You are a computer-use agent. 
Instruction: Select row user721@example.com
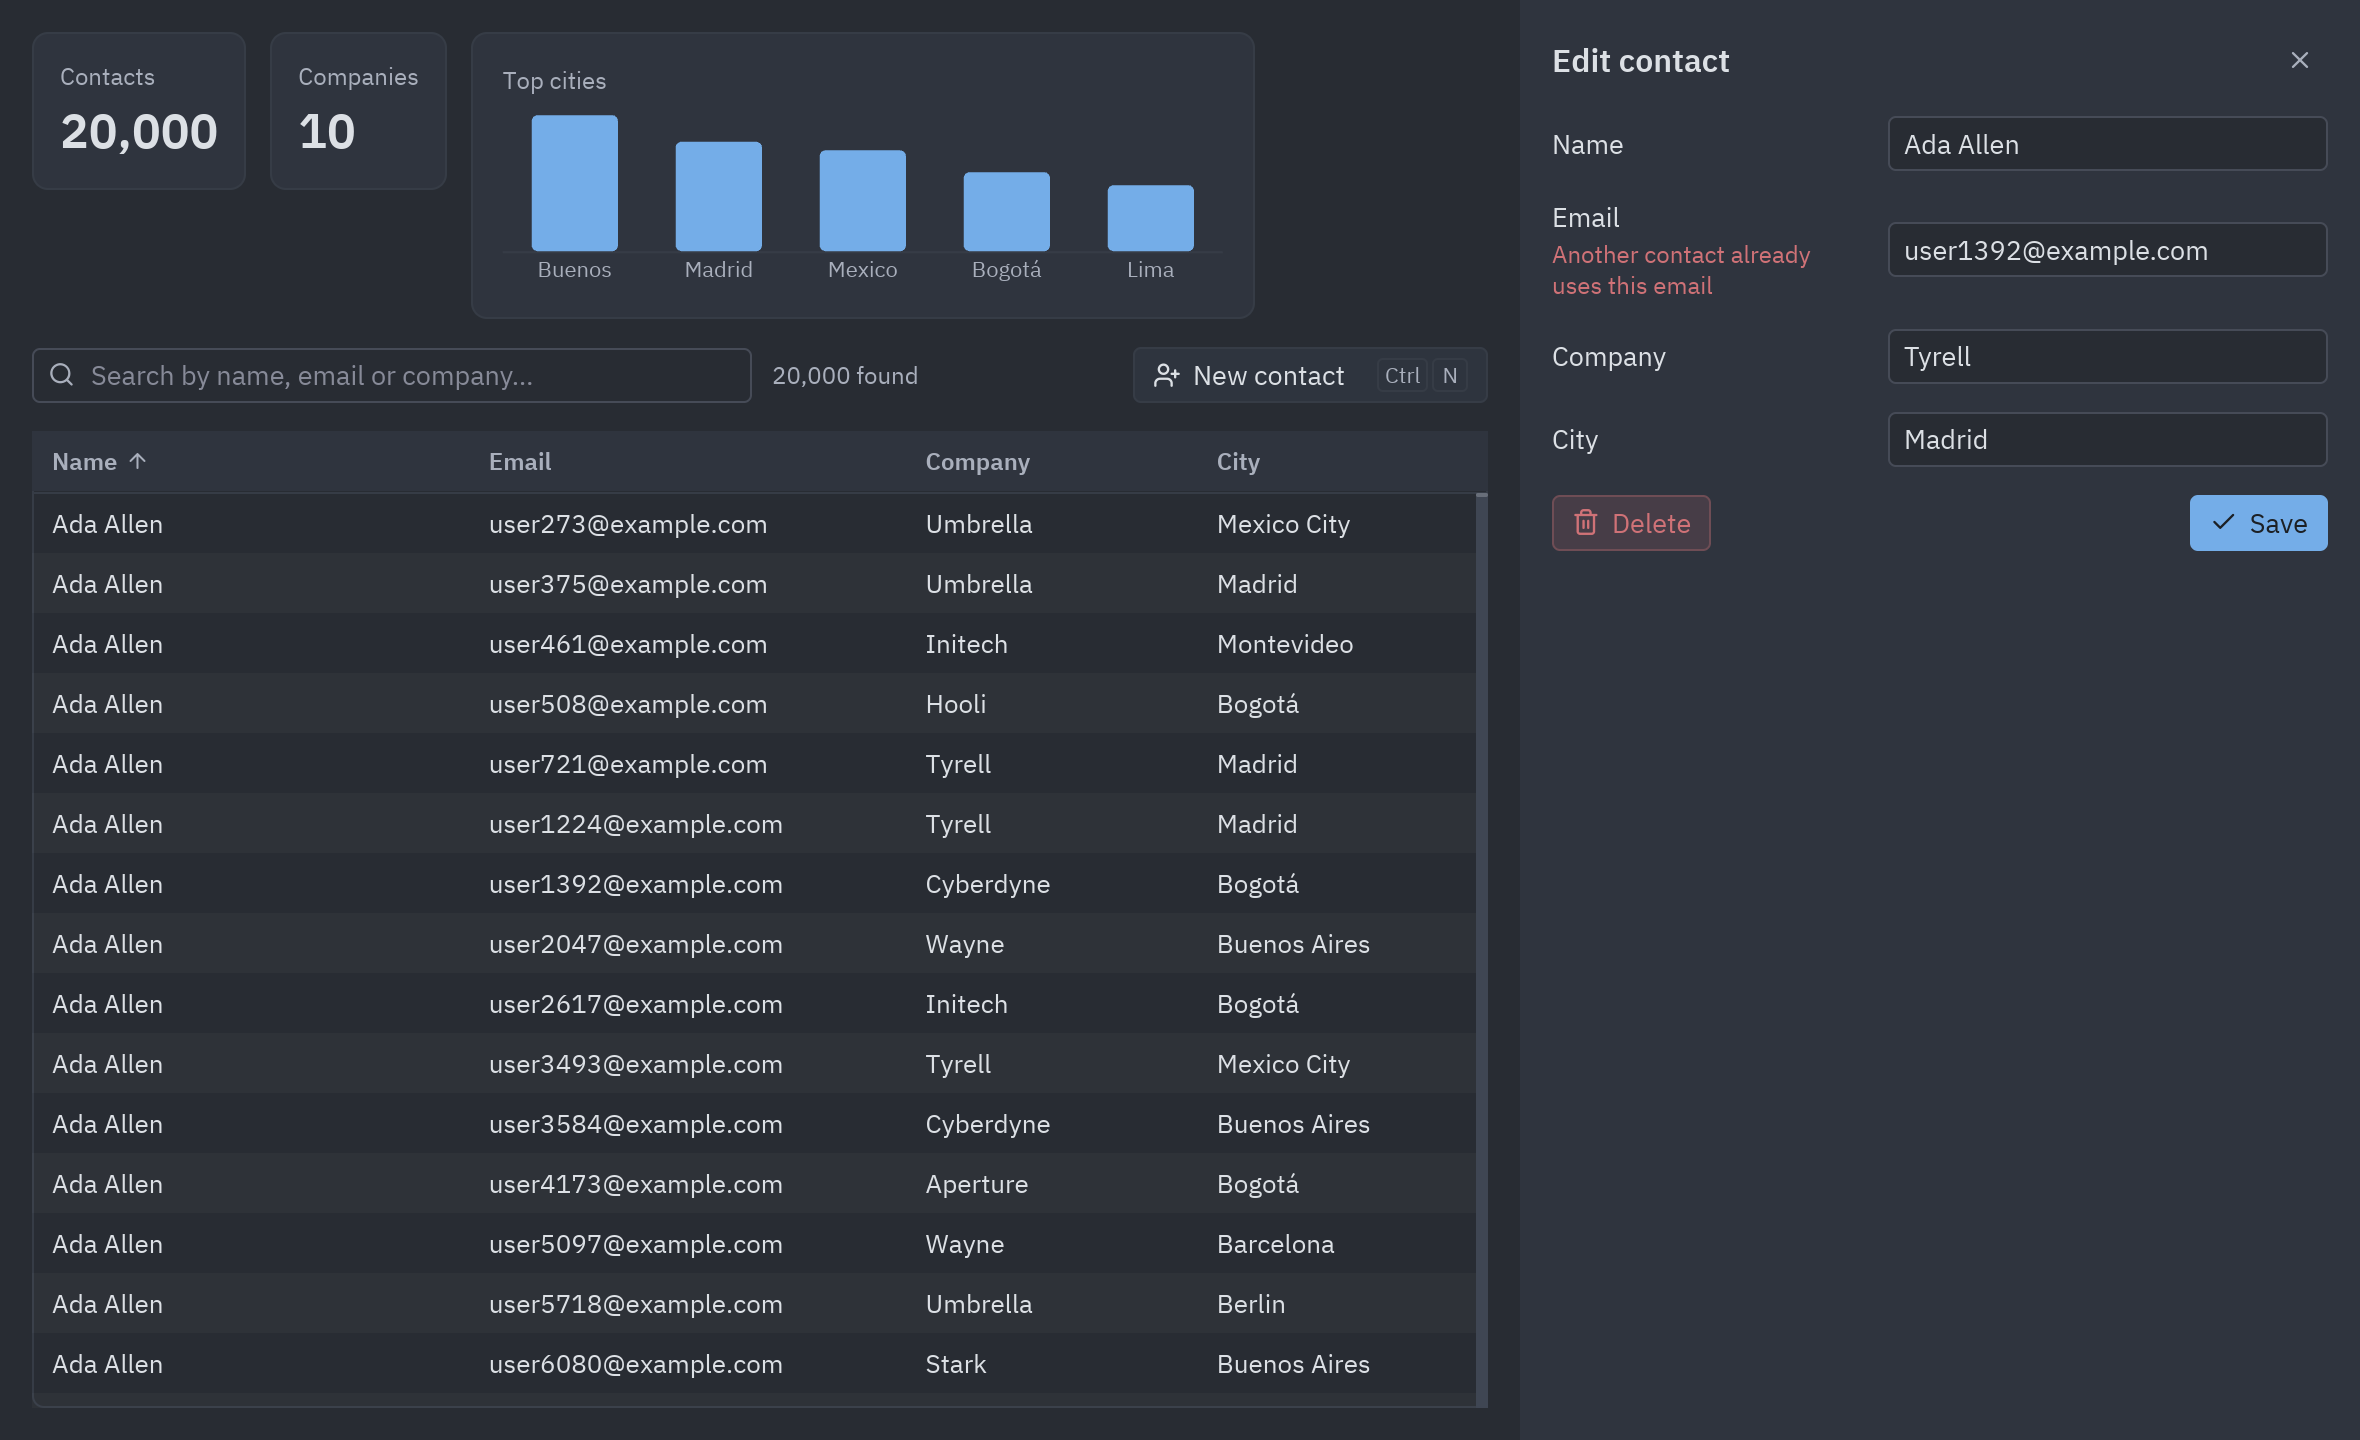(x=755, y=763)
